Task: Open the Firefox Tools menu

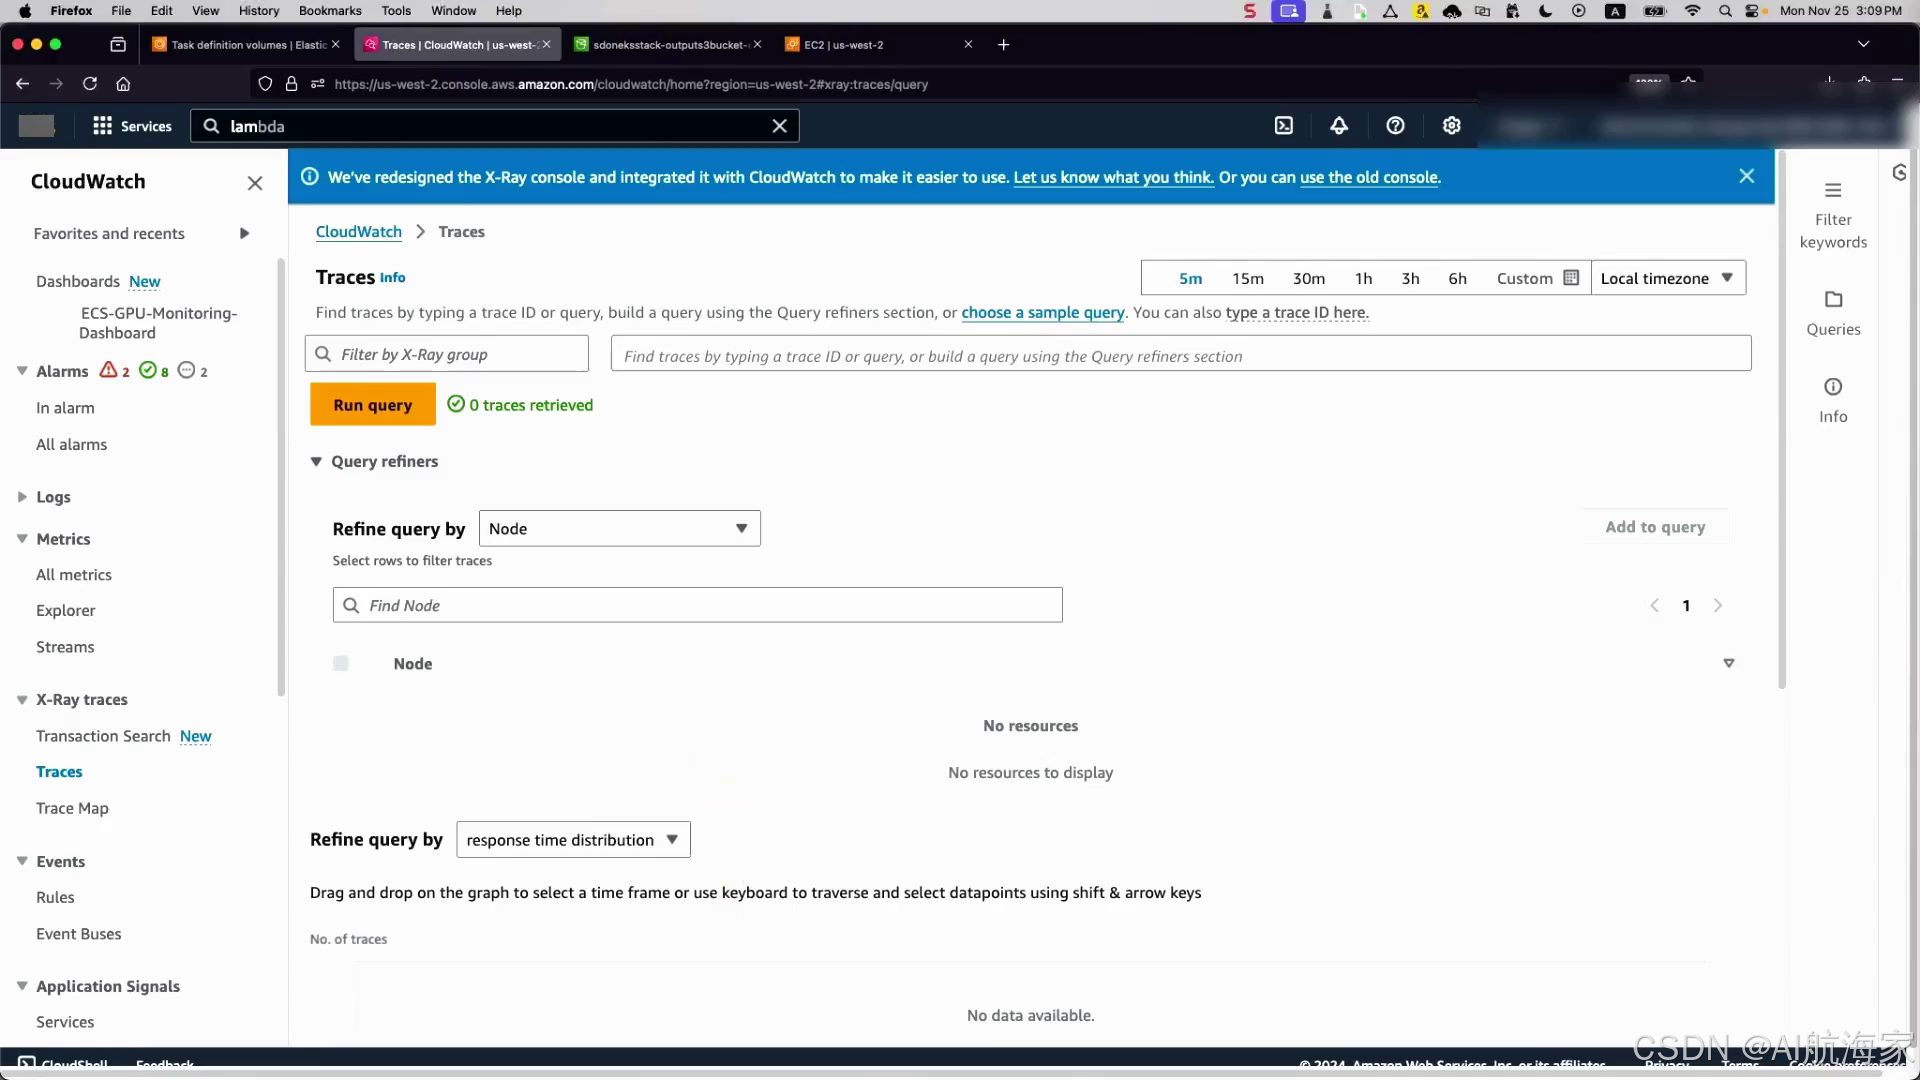Action: point(396,11)
